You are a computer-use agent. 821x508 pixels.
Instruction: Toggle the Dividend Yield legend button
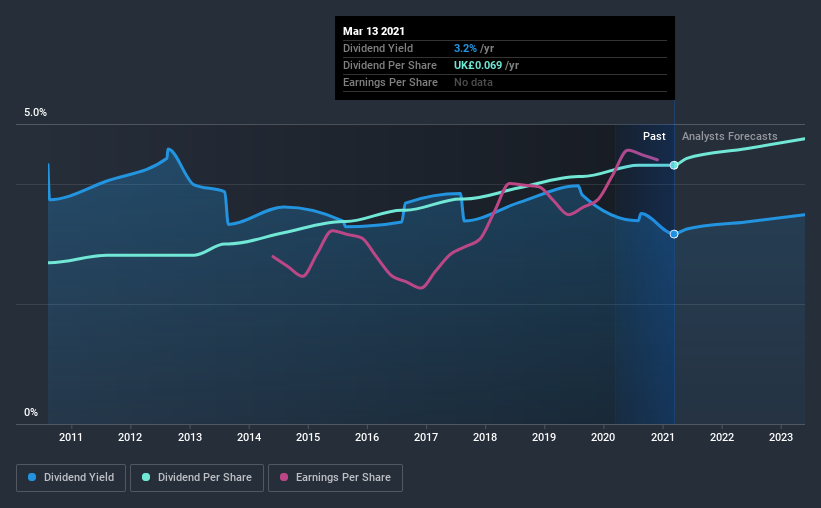tap(71, 478)
